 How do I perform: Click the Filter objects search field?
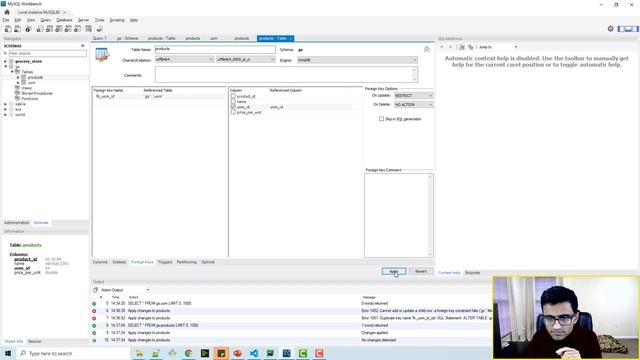(47, 53)
